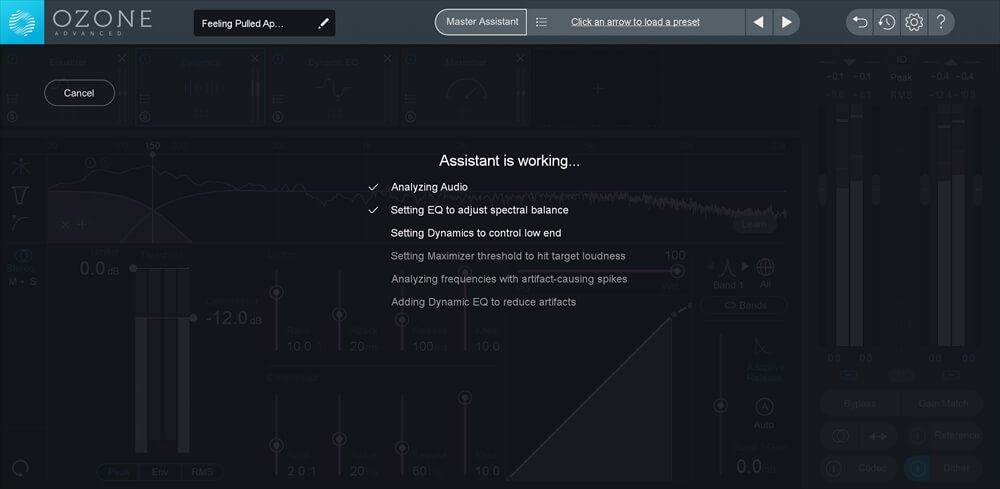This screenshot has height=489, width=1000.
Task: Toggle the Maximizer module power button
Action: [x=410, y=59]
